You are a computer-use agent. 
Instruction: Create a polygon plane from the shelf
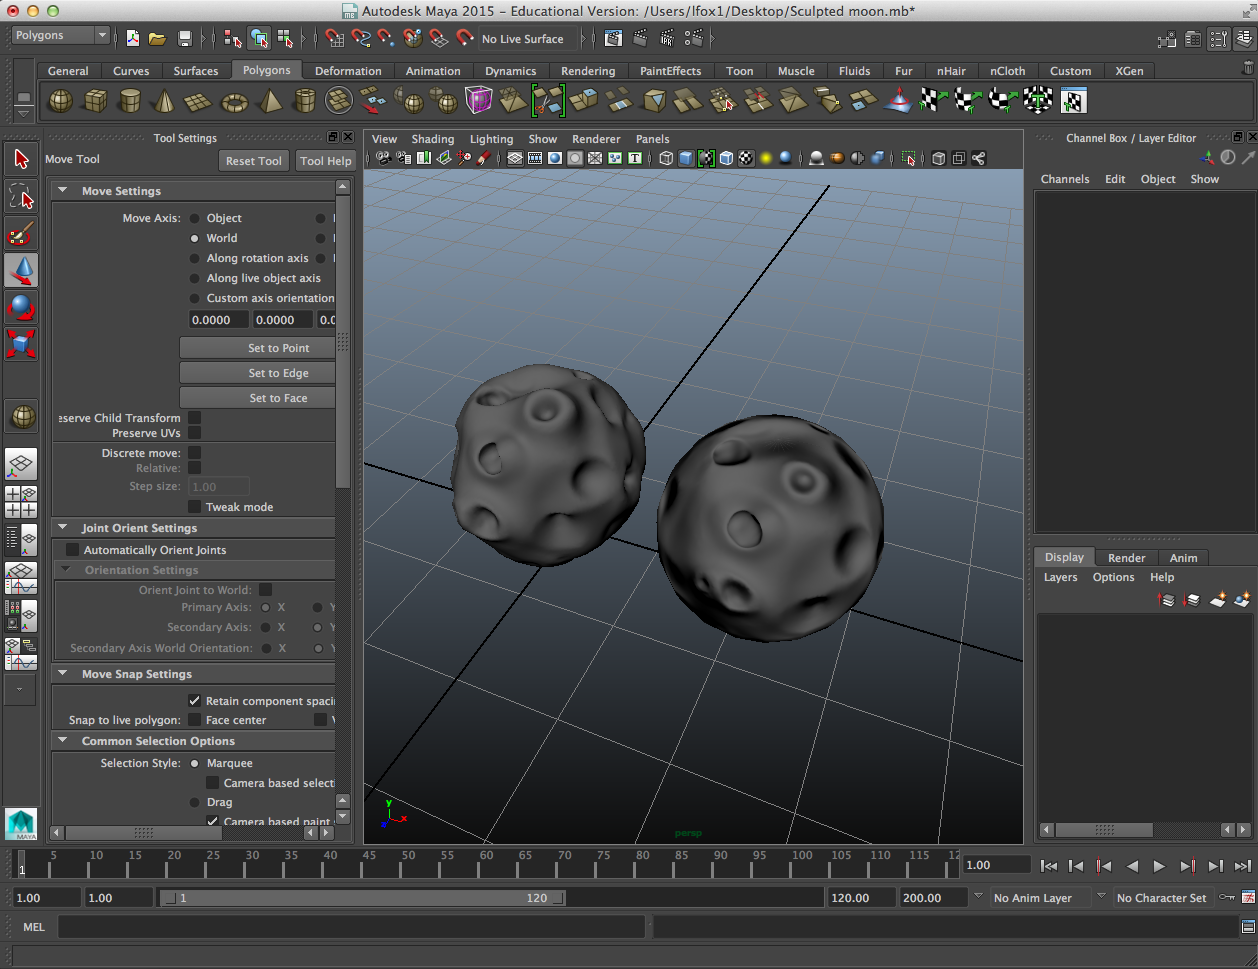click(199, 101)
